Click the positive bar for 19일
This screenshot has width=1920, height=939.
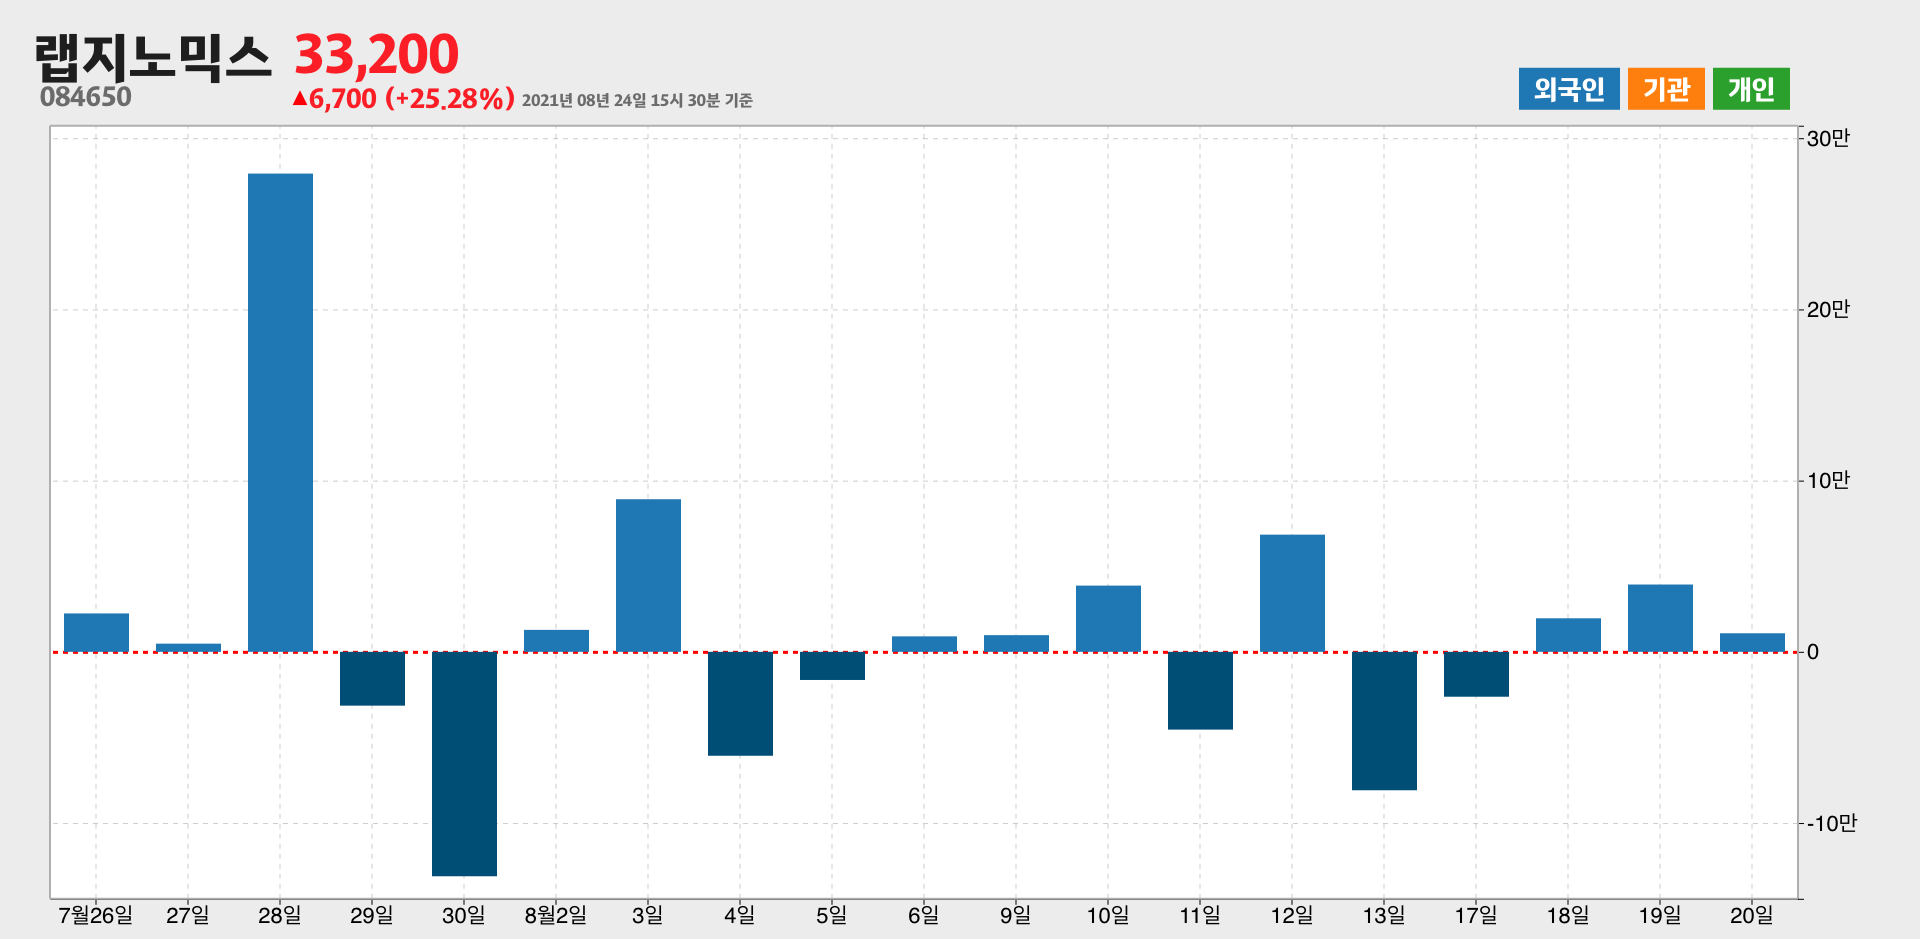pos(1660,618)
